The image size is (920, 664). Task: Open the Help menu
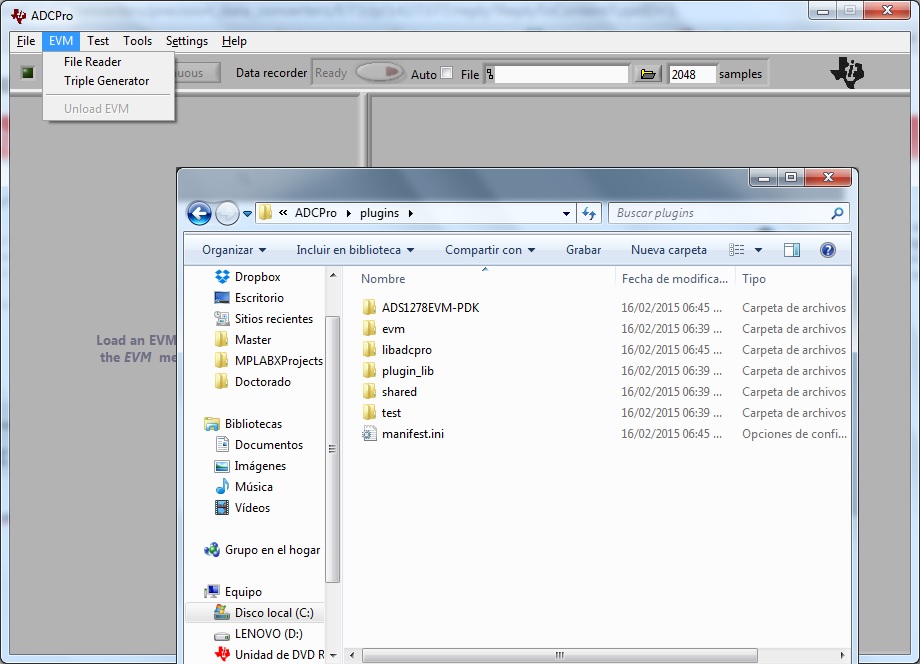coord(234,41)
